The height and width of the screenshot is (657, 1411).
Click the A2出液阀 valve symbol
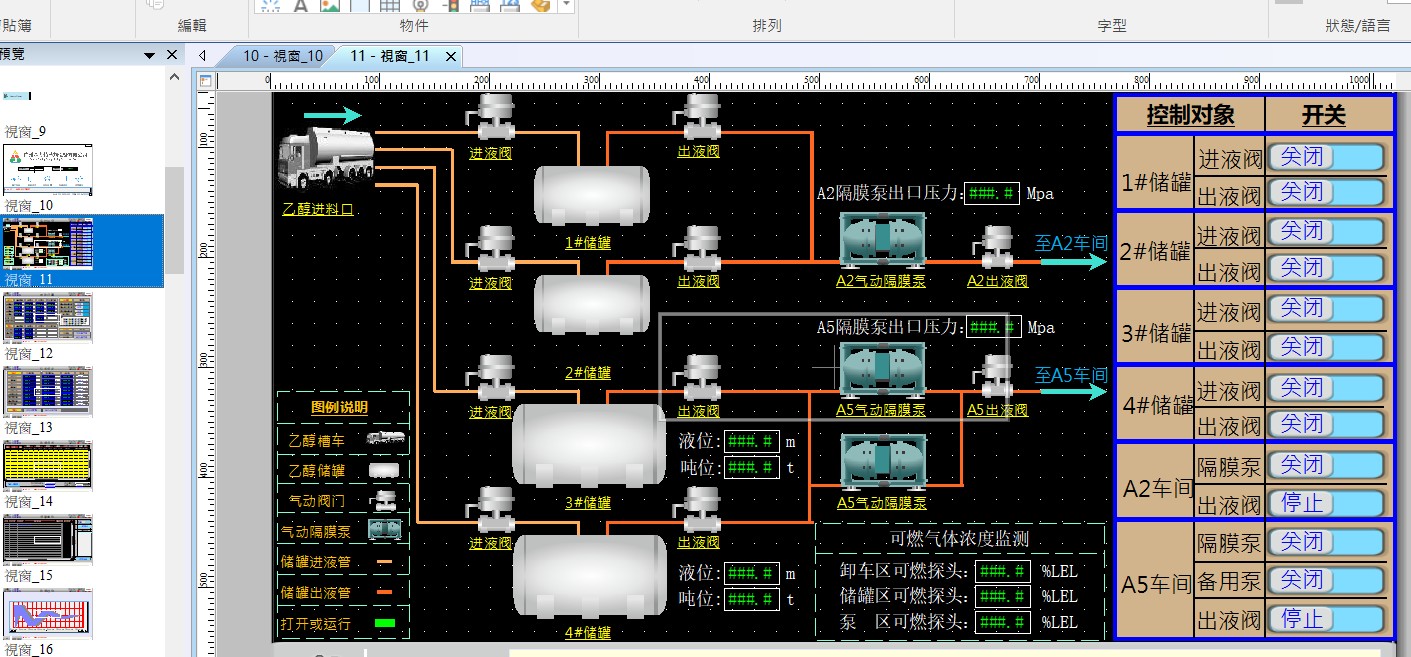996,249
